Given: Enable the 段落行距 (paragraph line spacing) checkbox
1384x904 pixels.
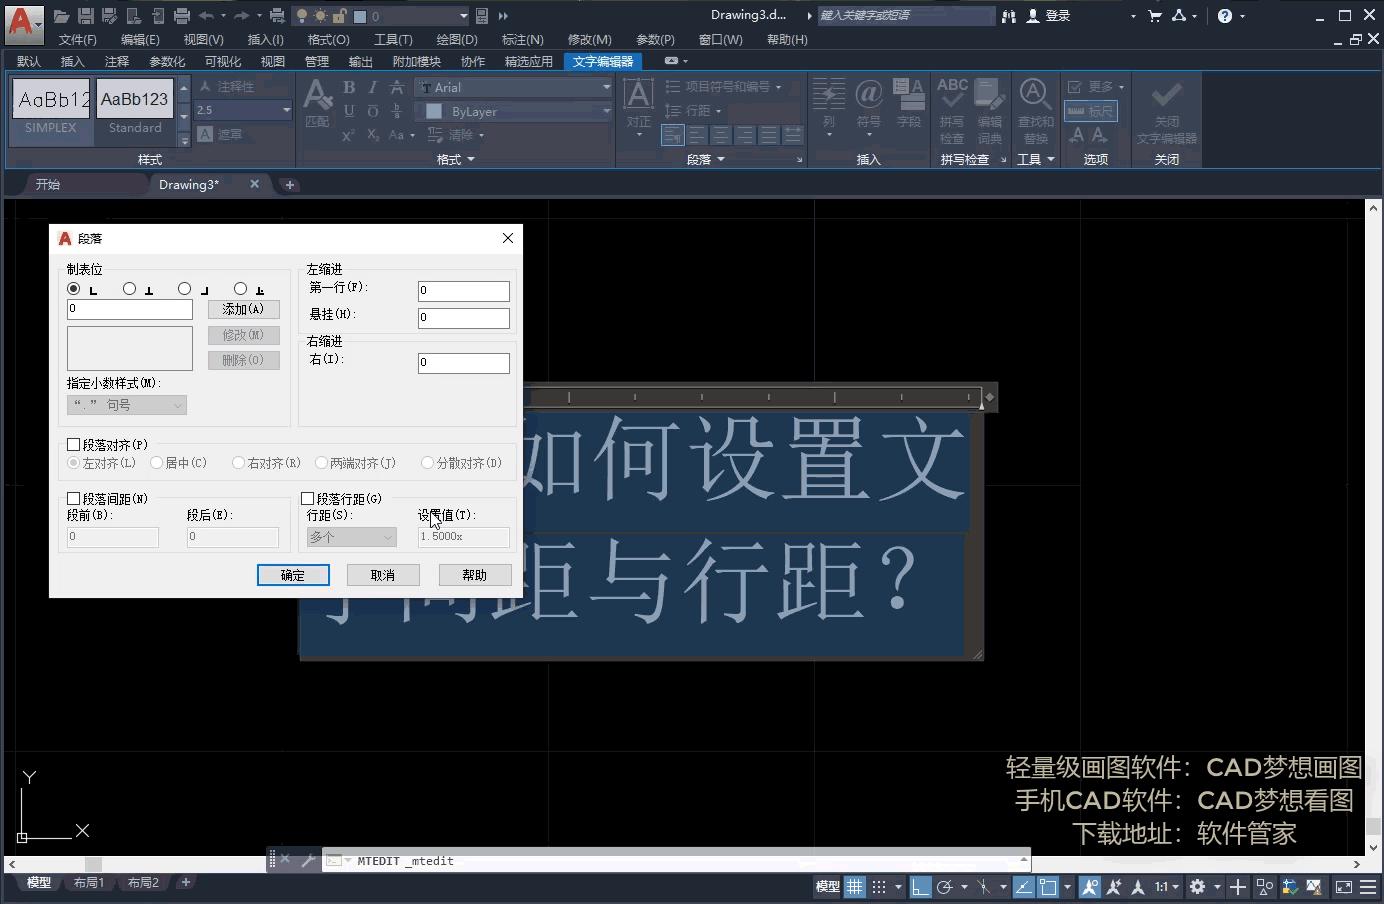Looking at the screenshot, I should pyautogui.click(x=307, y=498).
